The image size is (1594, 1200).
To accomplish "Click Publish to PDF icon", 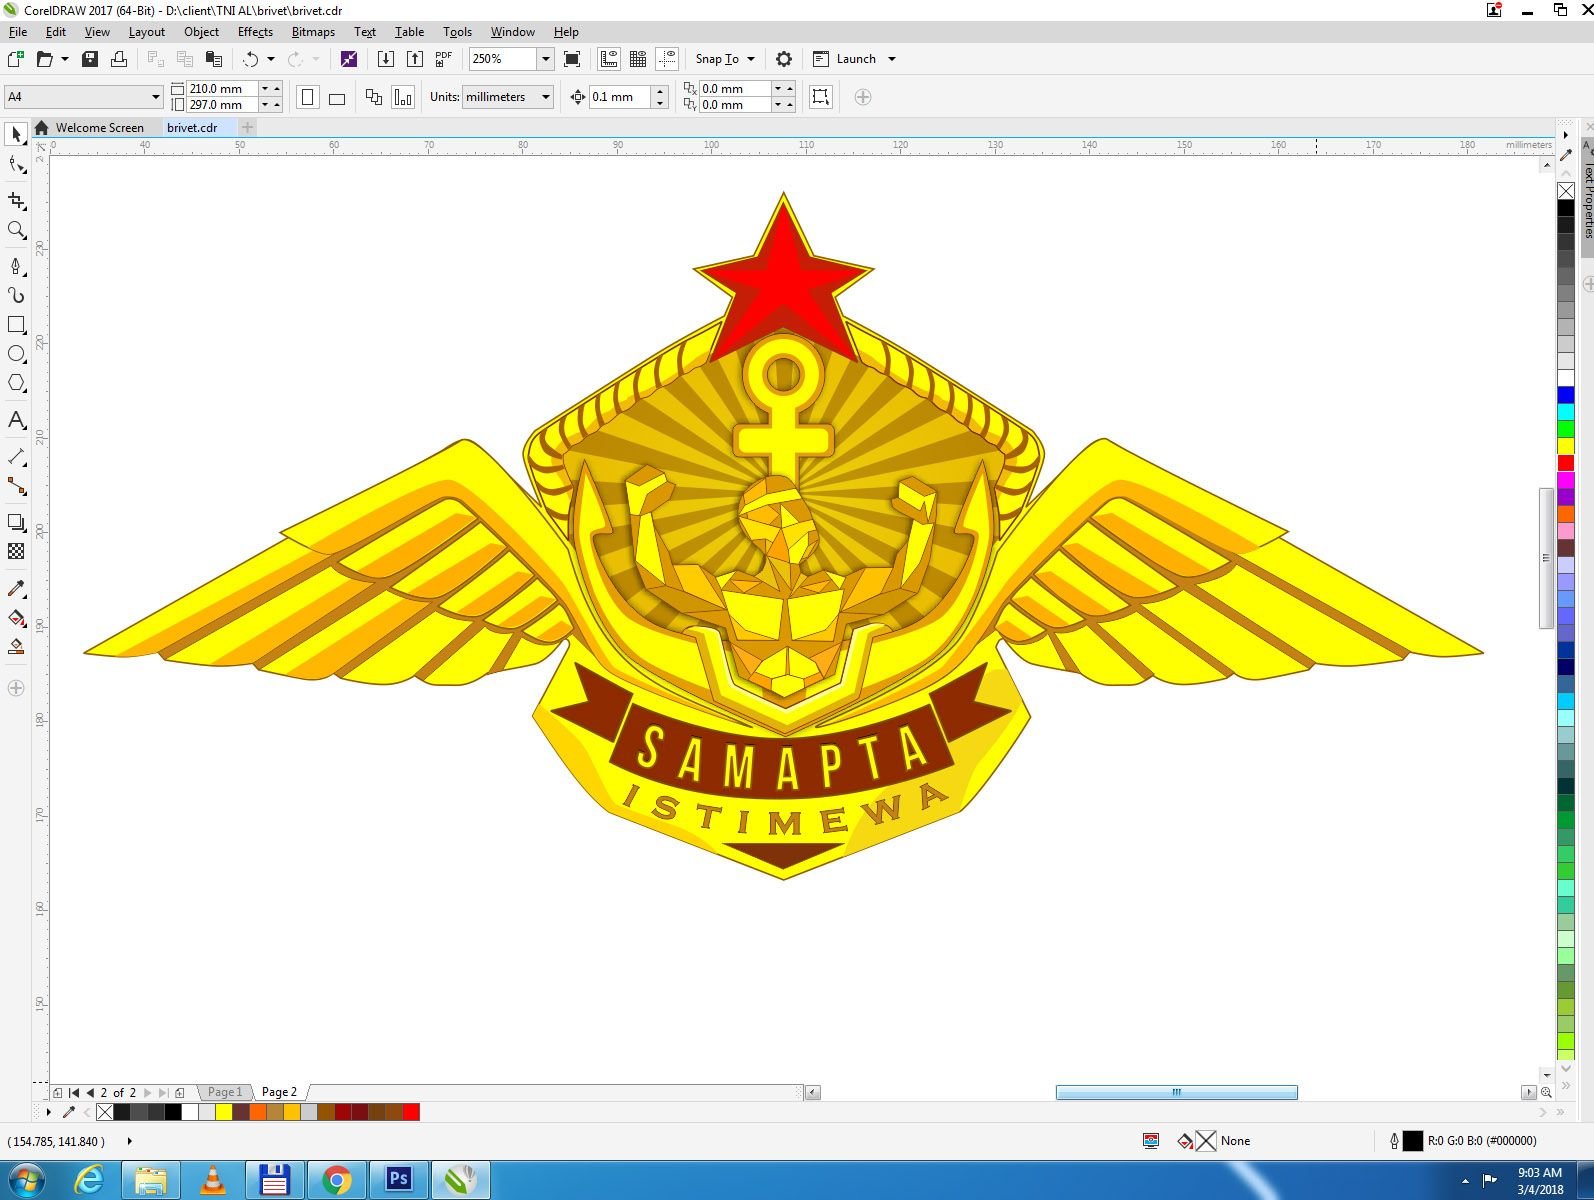I will (x=444, y=59).
